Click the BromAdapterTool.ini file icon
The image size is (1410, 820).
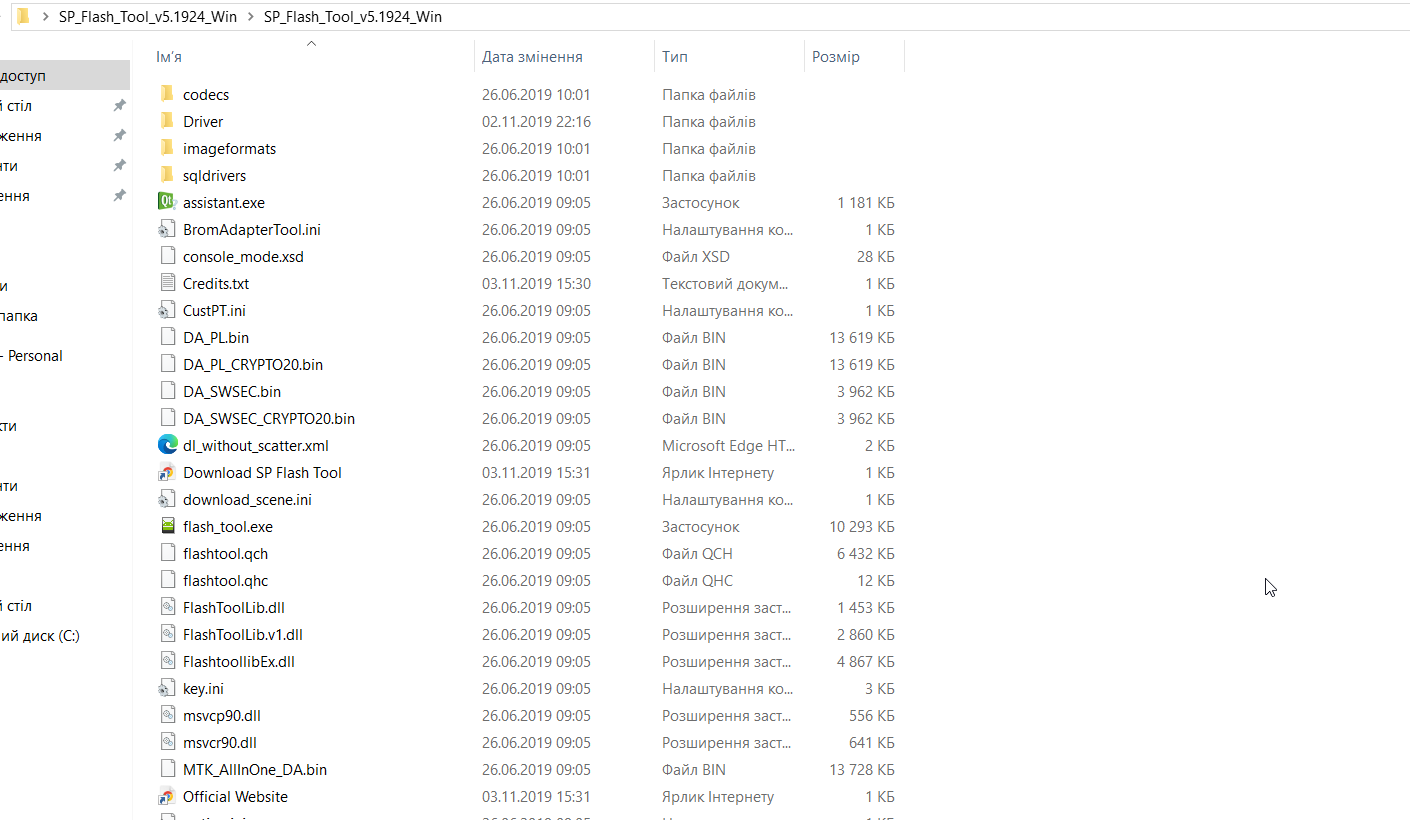point(167,229)
